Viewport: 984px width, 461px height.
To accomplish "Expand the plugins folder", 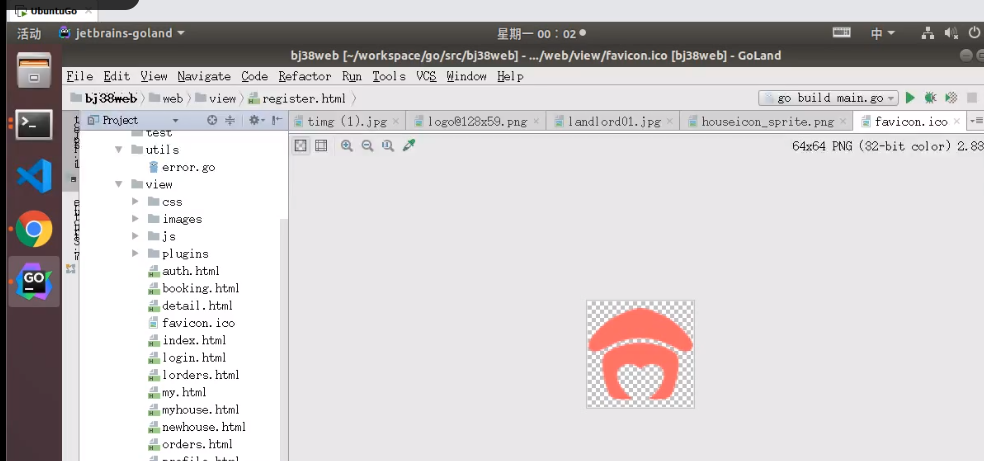I will [x=135, y=253].
